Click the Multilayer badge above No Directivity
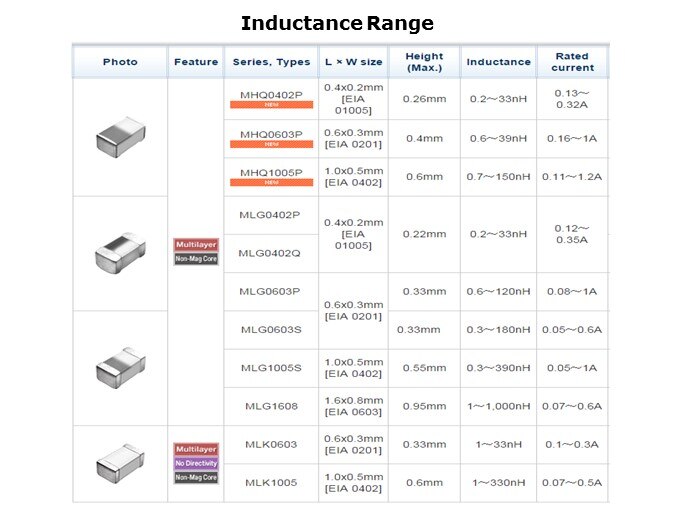 (x=196, y=450)
